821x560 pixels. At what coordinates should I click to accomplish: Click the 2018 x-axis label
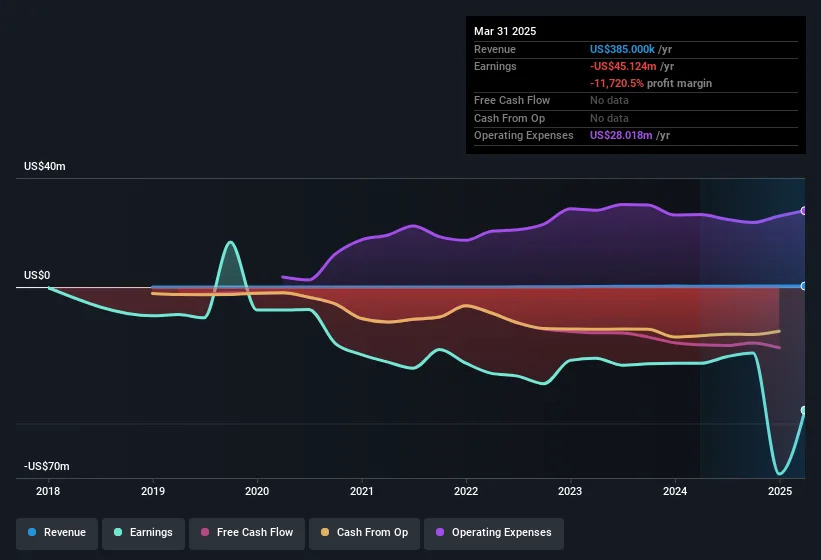click(x=48, y=491)
